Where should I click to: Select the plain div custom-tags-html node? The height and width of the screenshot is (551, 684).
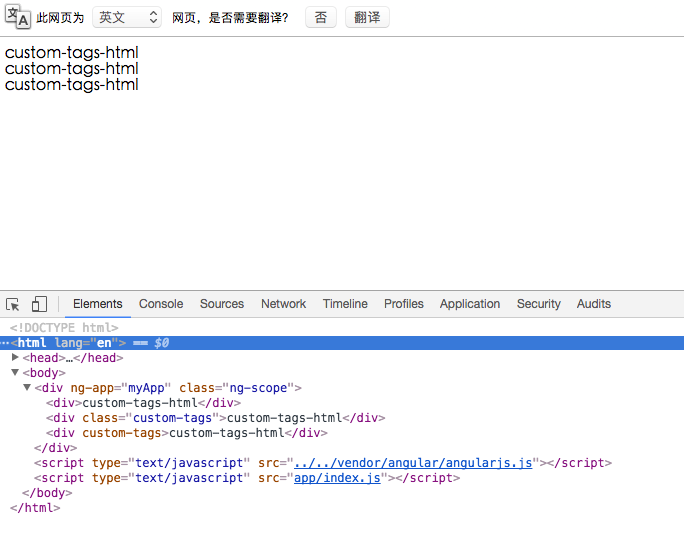(144, 403)
